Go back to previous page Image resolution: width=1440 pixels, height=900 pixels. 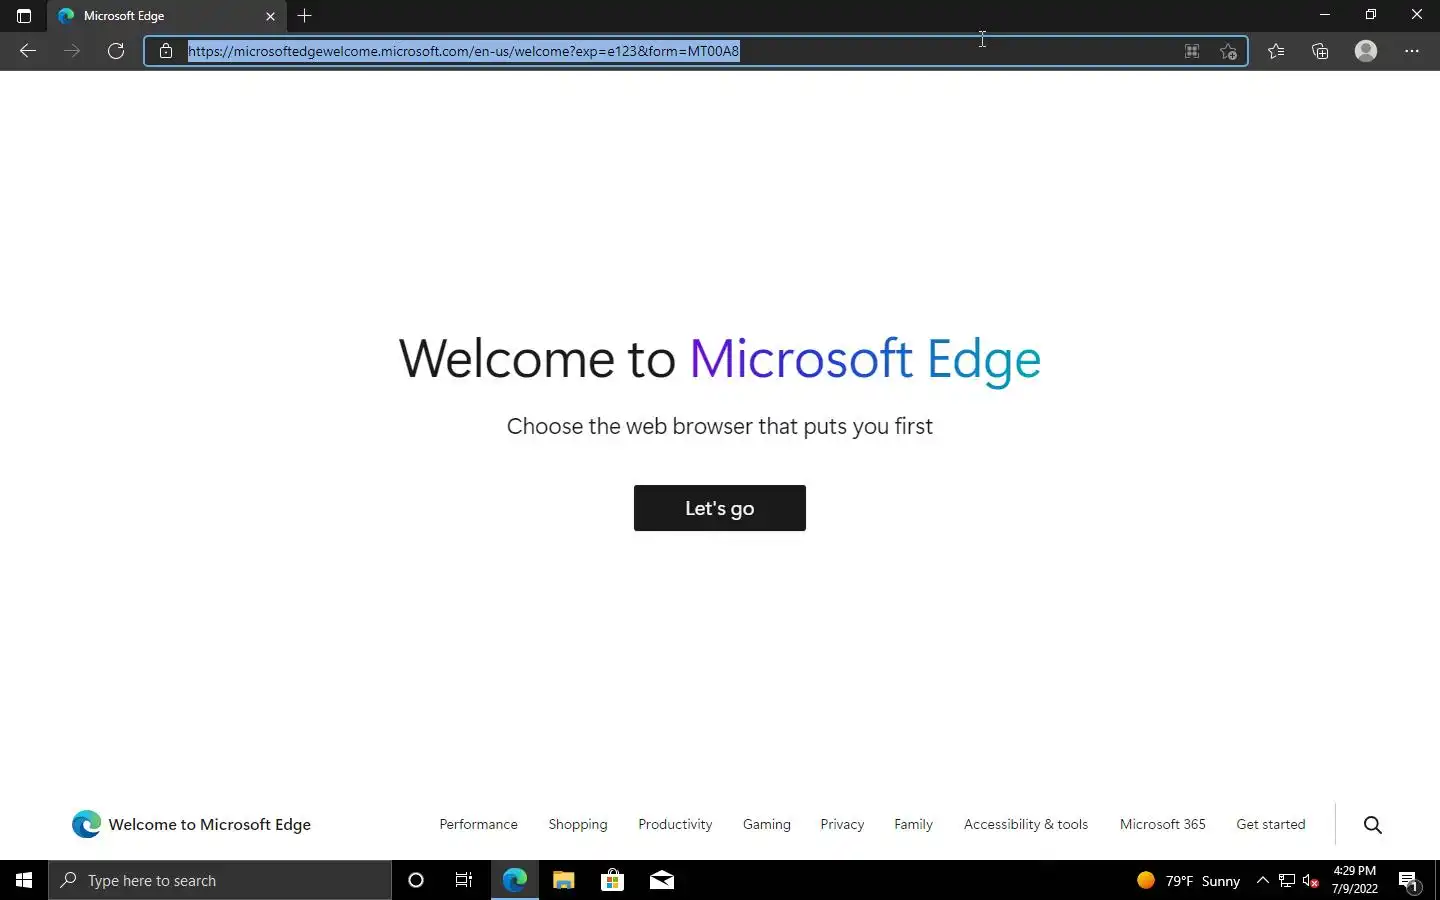click(x=28, y=51)
